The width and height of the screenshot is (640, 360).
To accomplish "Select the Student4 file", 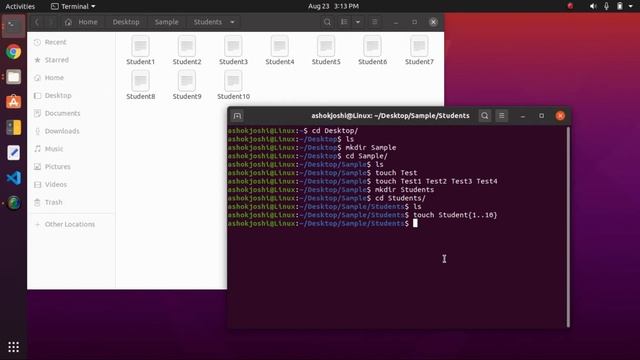I will click(x=280, y=51).
